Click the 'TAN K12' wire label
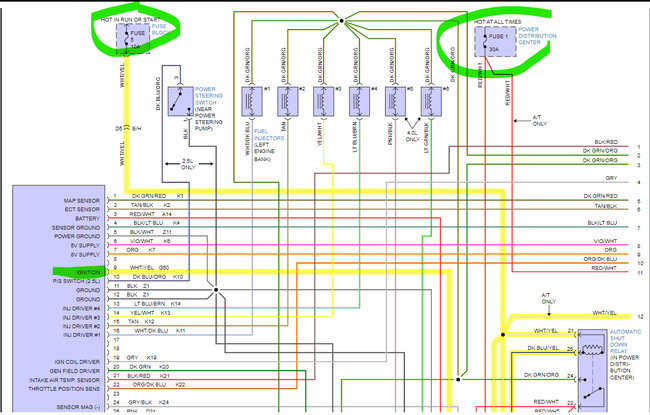The width and height of the screenshot is (650, 415). tap(141, 321)
